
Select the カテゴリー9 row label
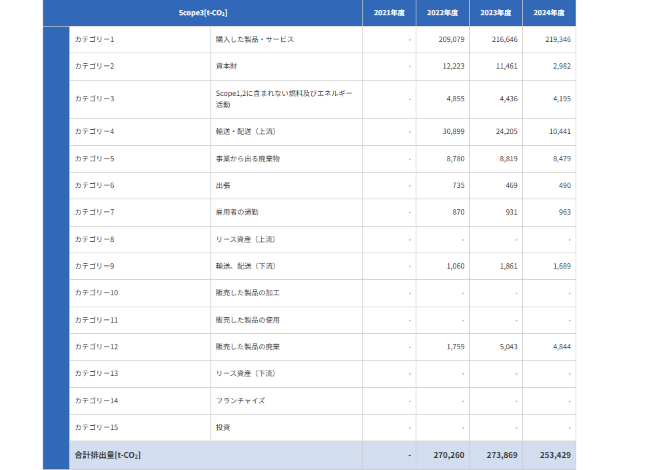[x=95, y=266]
